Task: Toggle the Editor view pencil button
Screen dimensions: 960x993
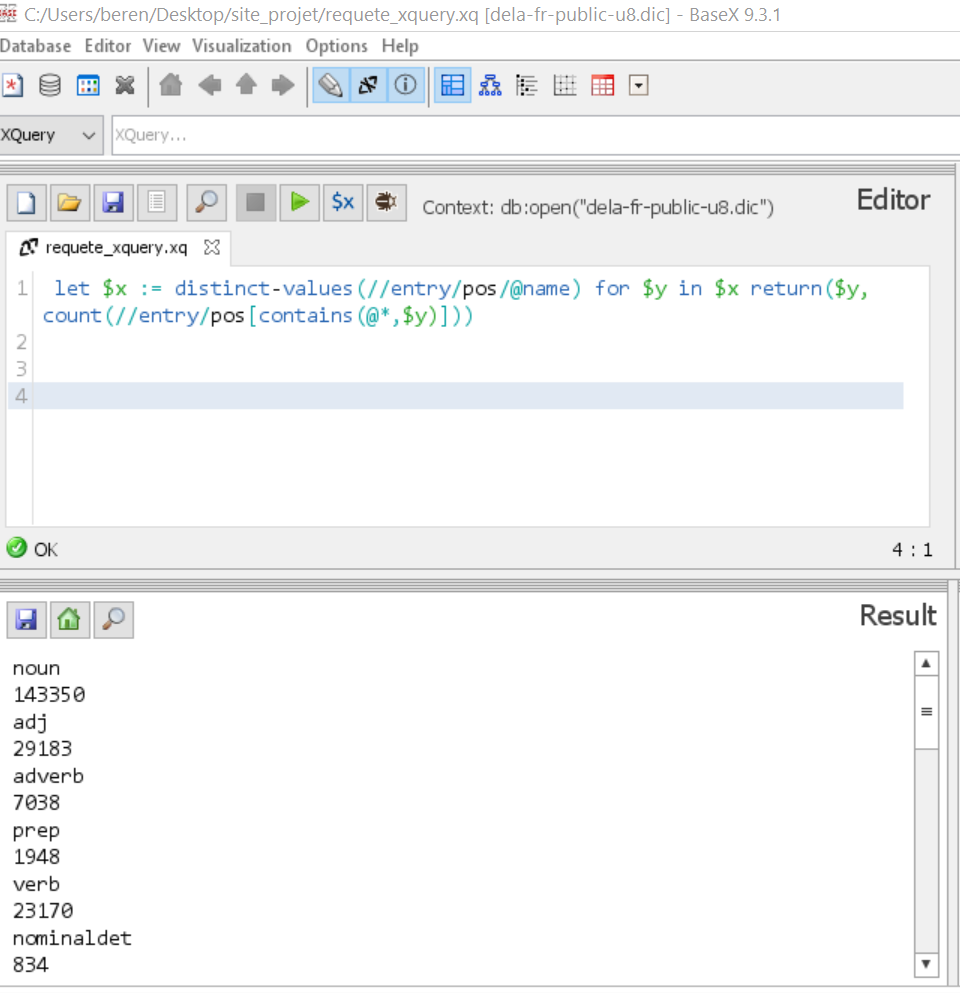Action: click(x=331, y=85)
